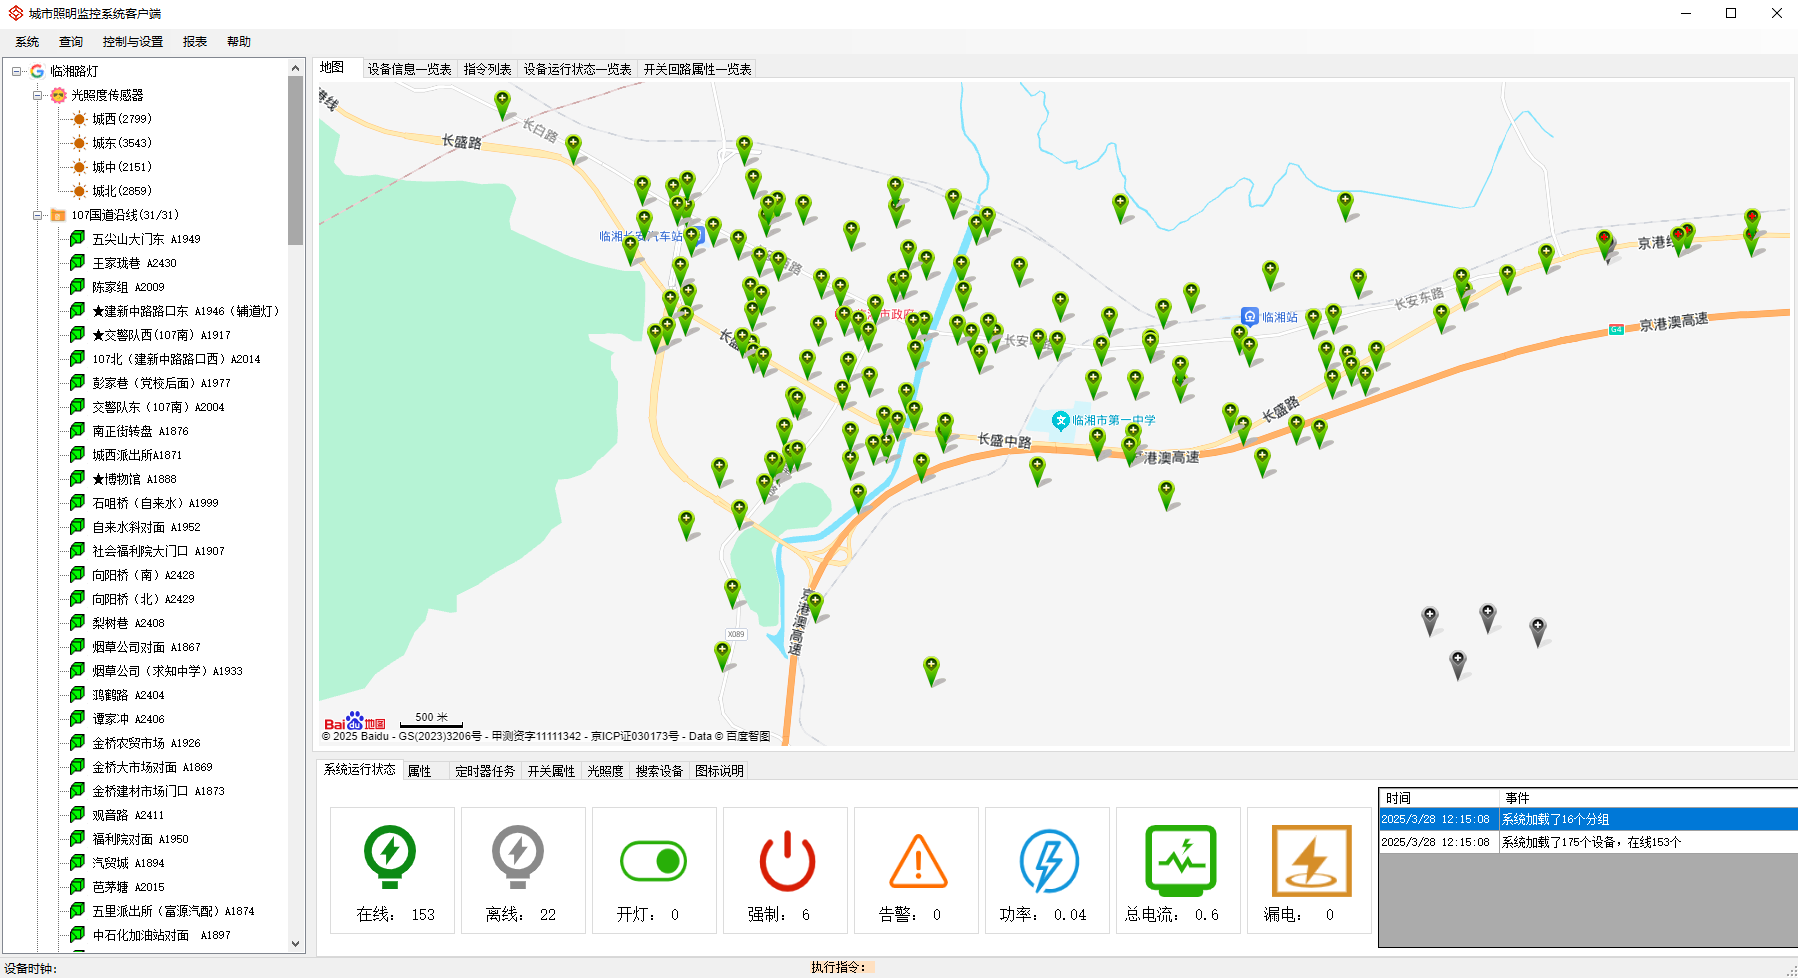Click the orange alarm warning triangle icon
The width and height of the screenshot is (1798, 978).
918,861
